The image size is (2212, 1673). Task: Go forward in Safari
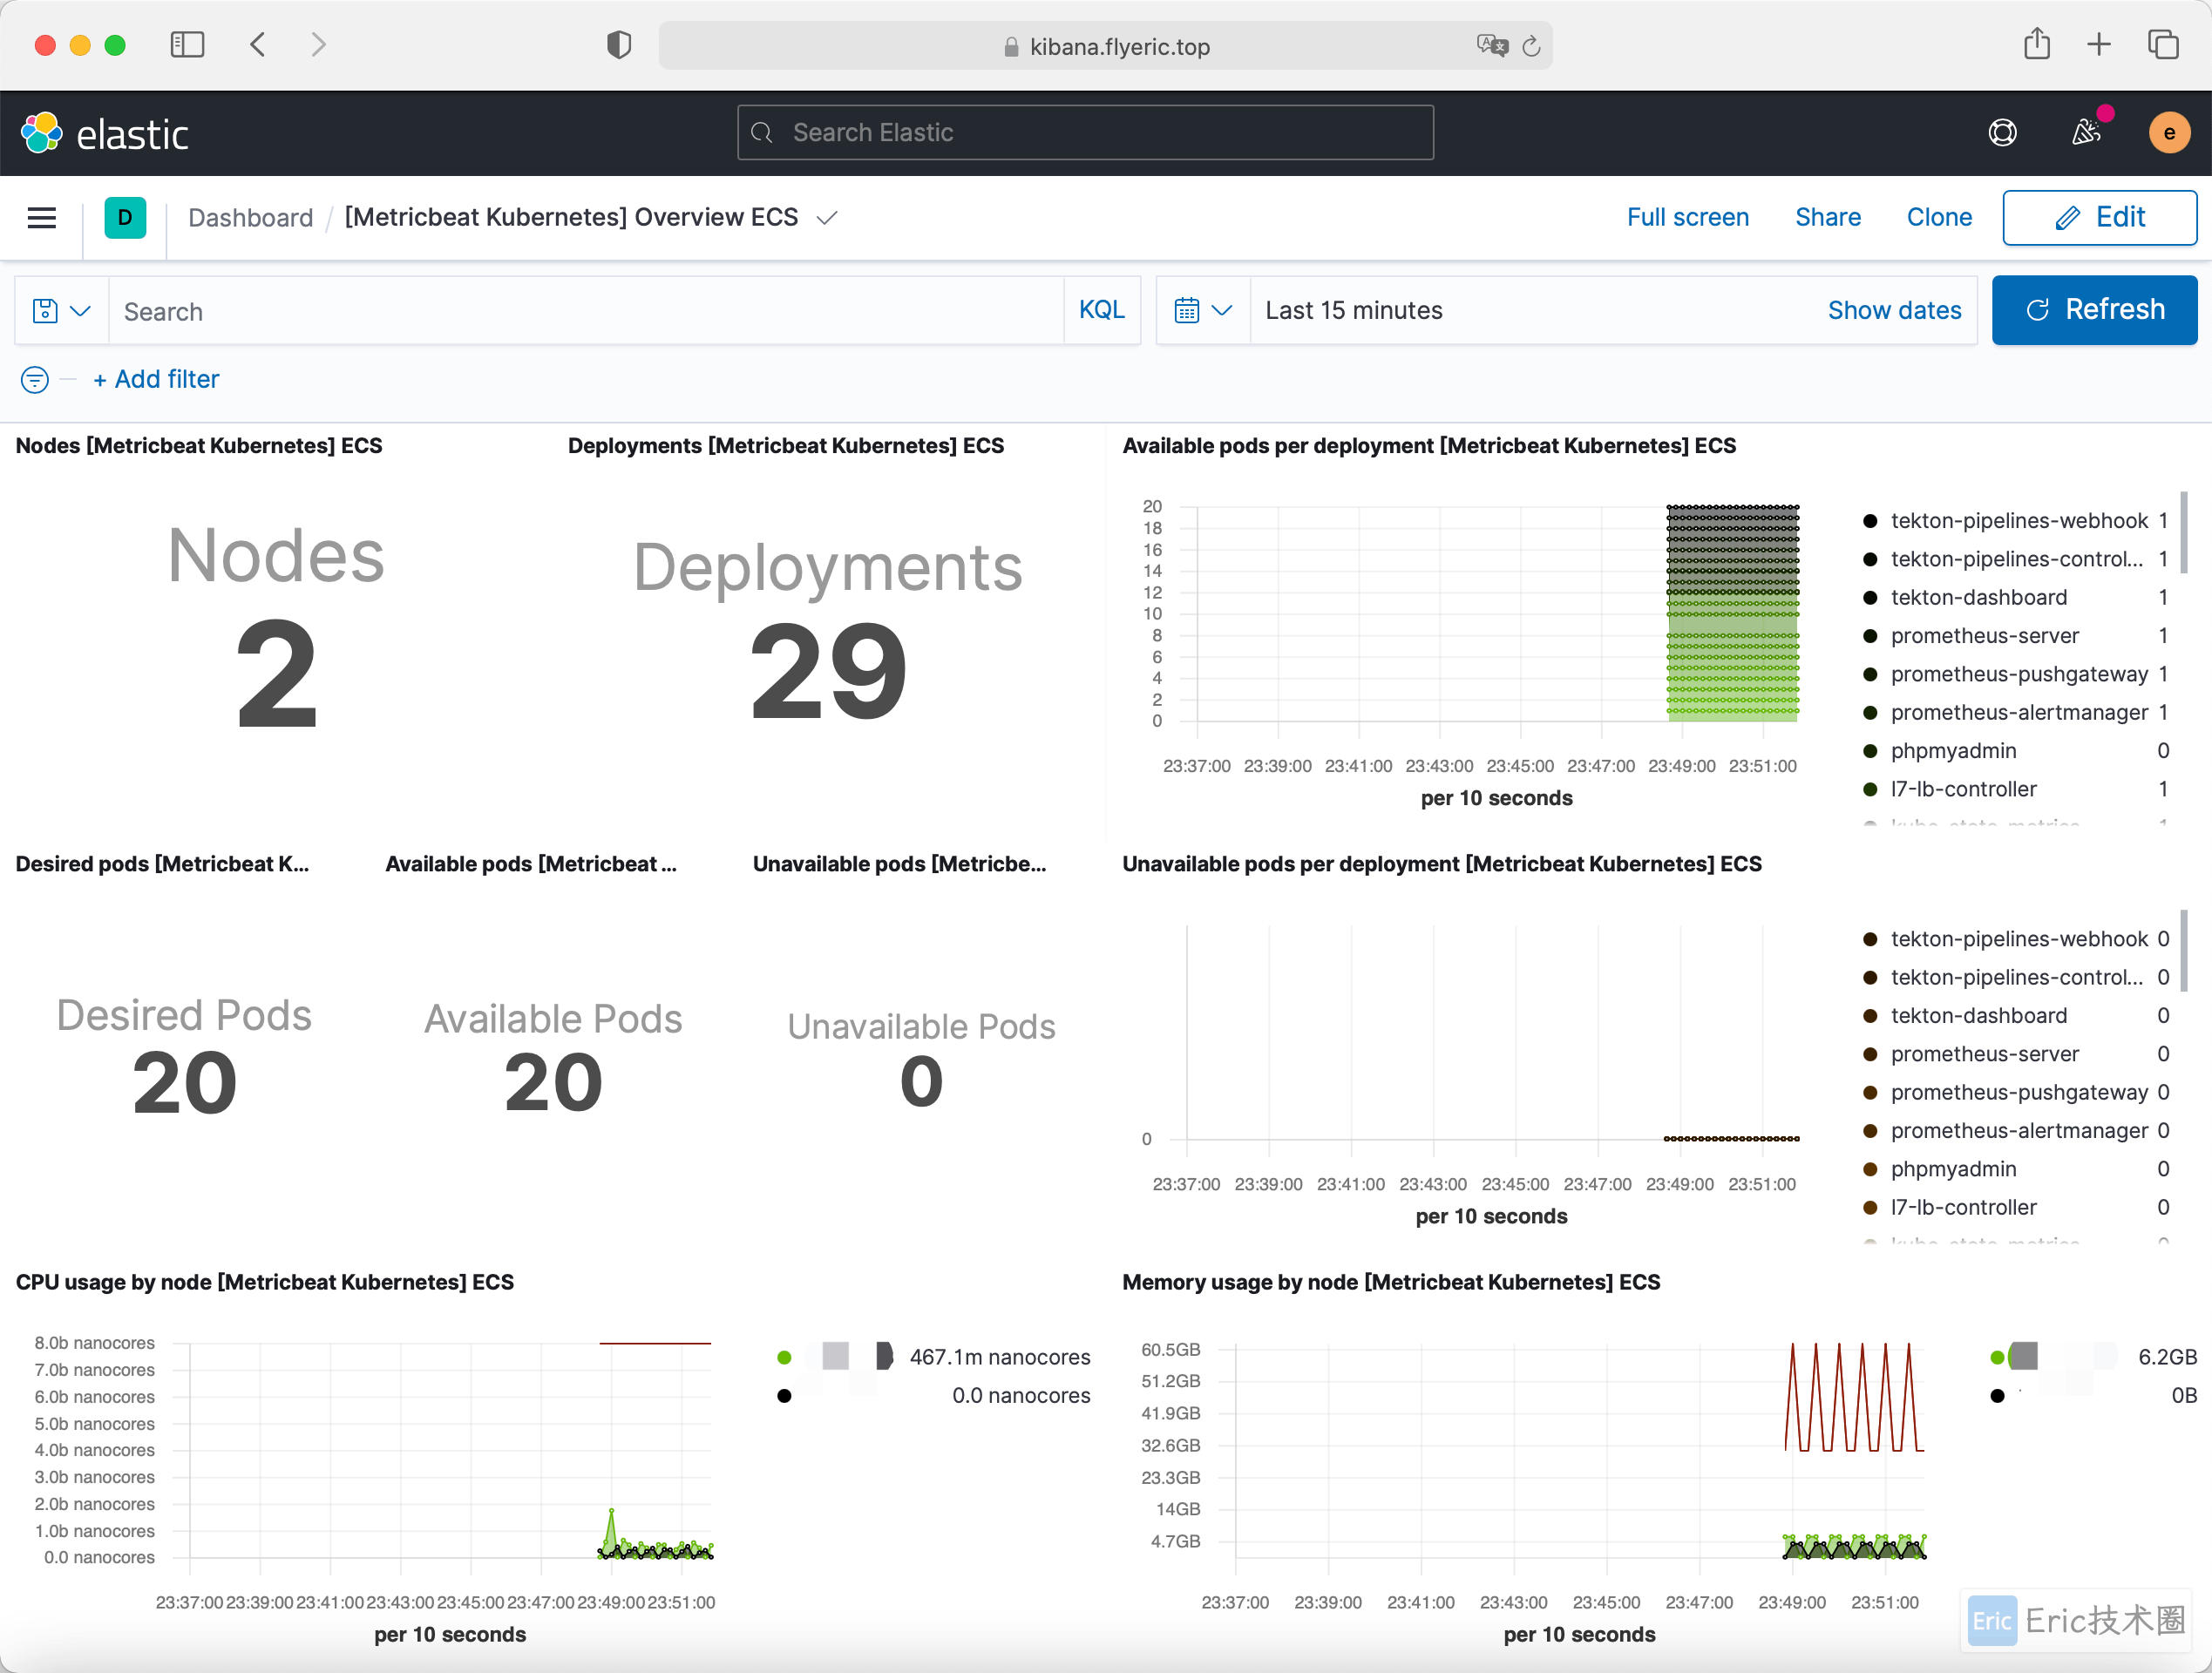(x=318, y=45)
